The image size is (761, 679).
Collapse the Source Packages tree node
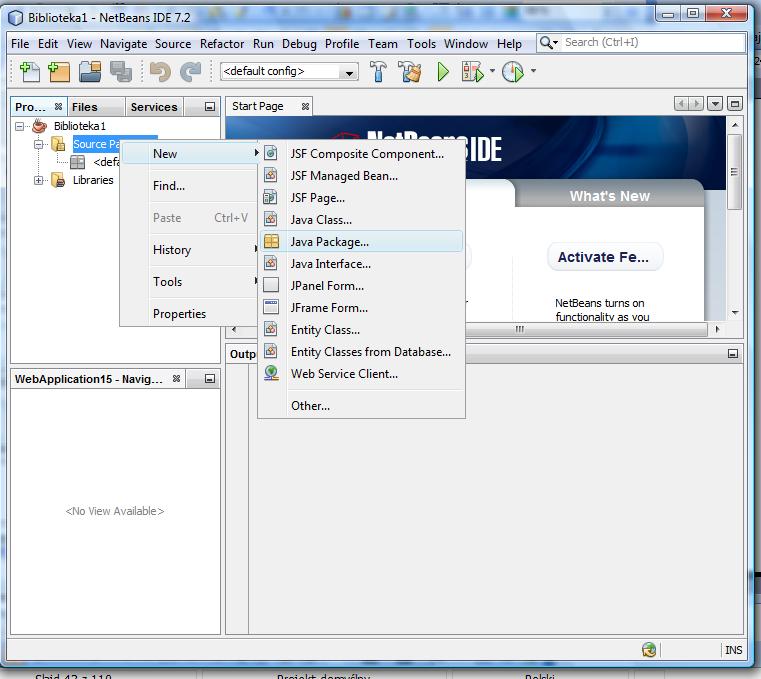(x=38, y=145)
